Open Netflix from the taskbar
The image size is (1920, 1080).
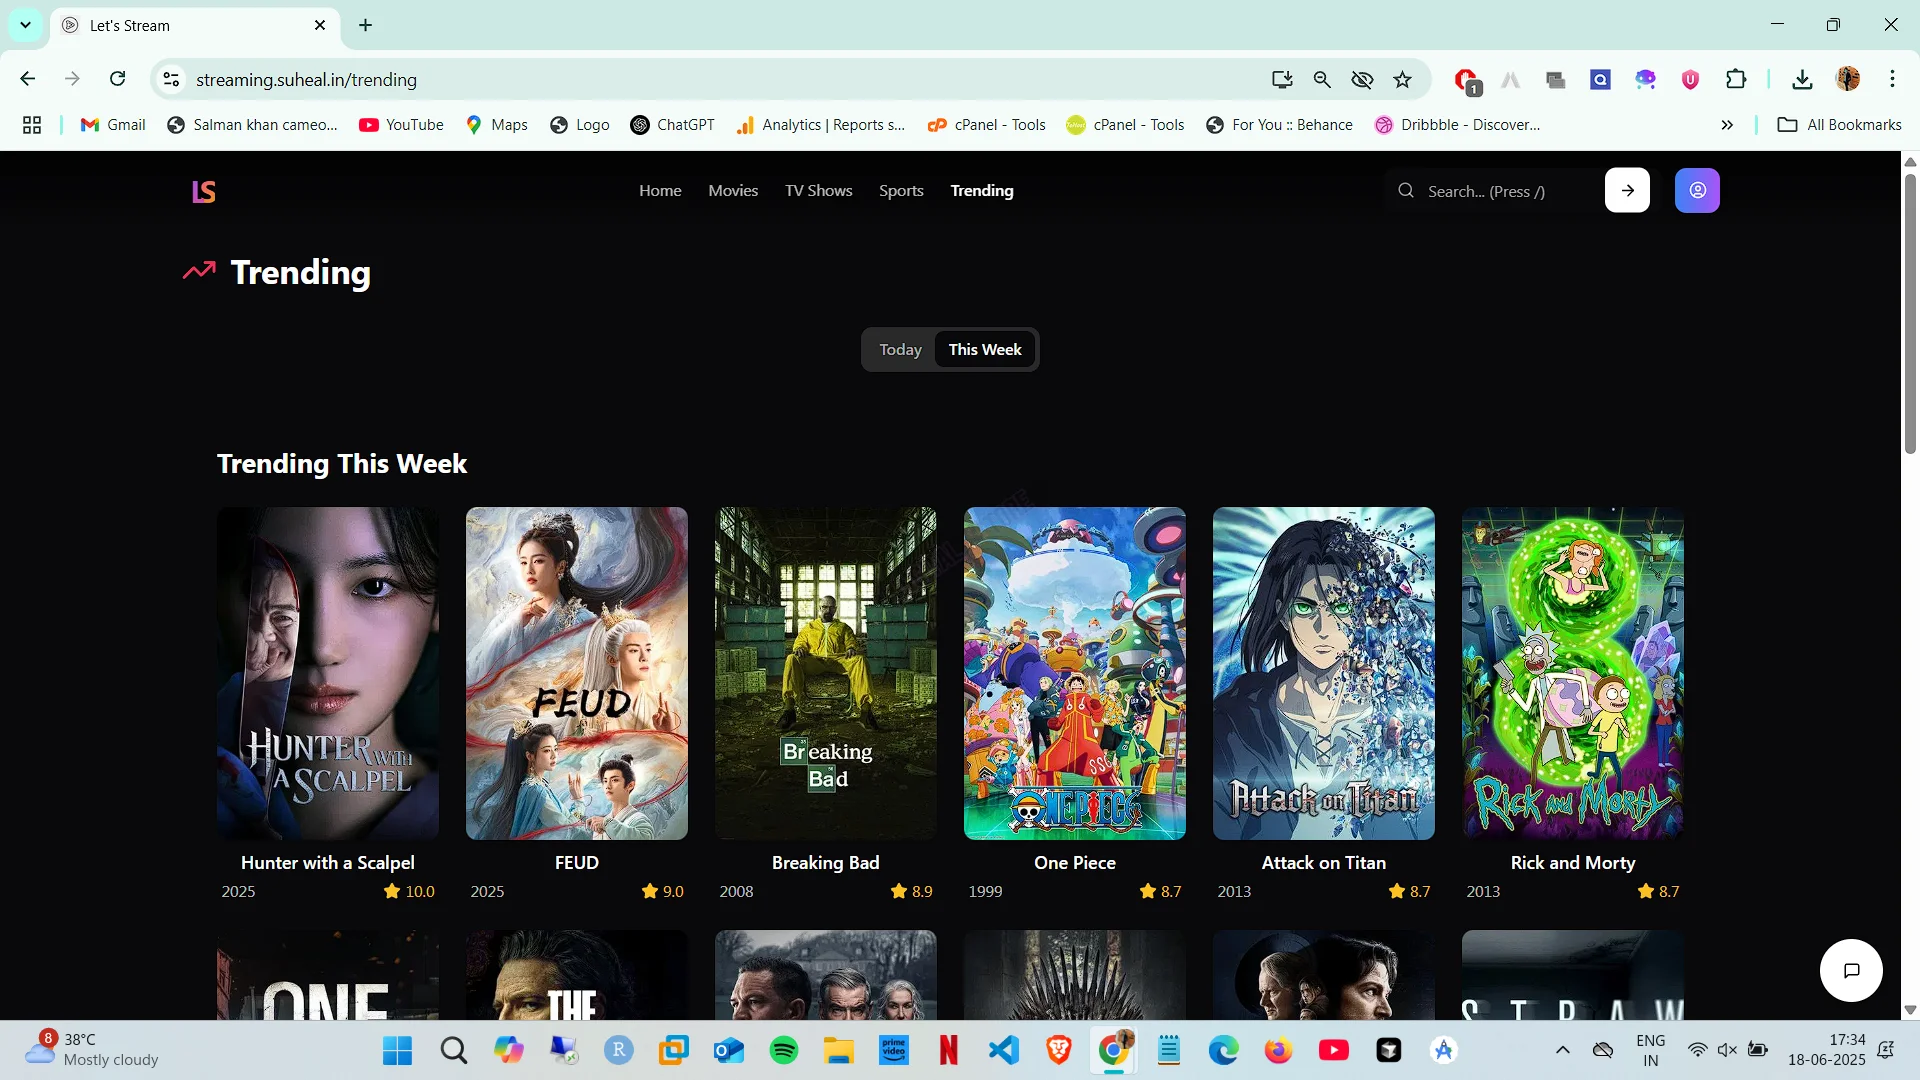point(949,1050)
